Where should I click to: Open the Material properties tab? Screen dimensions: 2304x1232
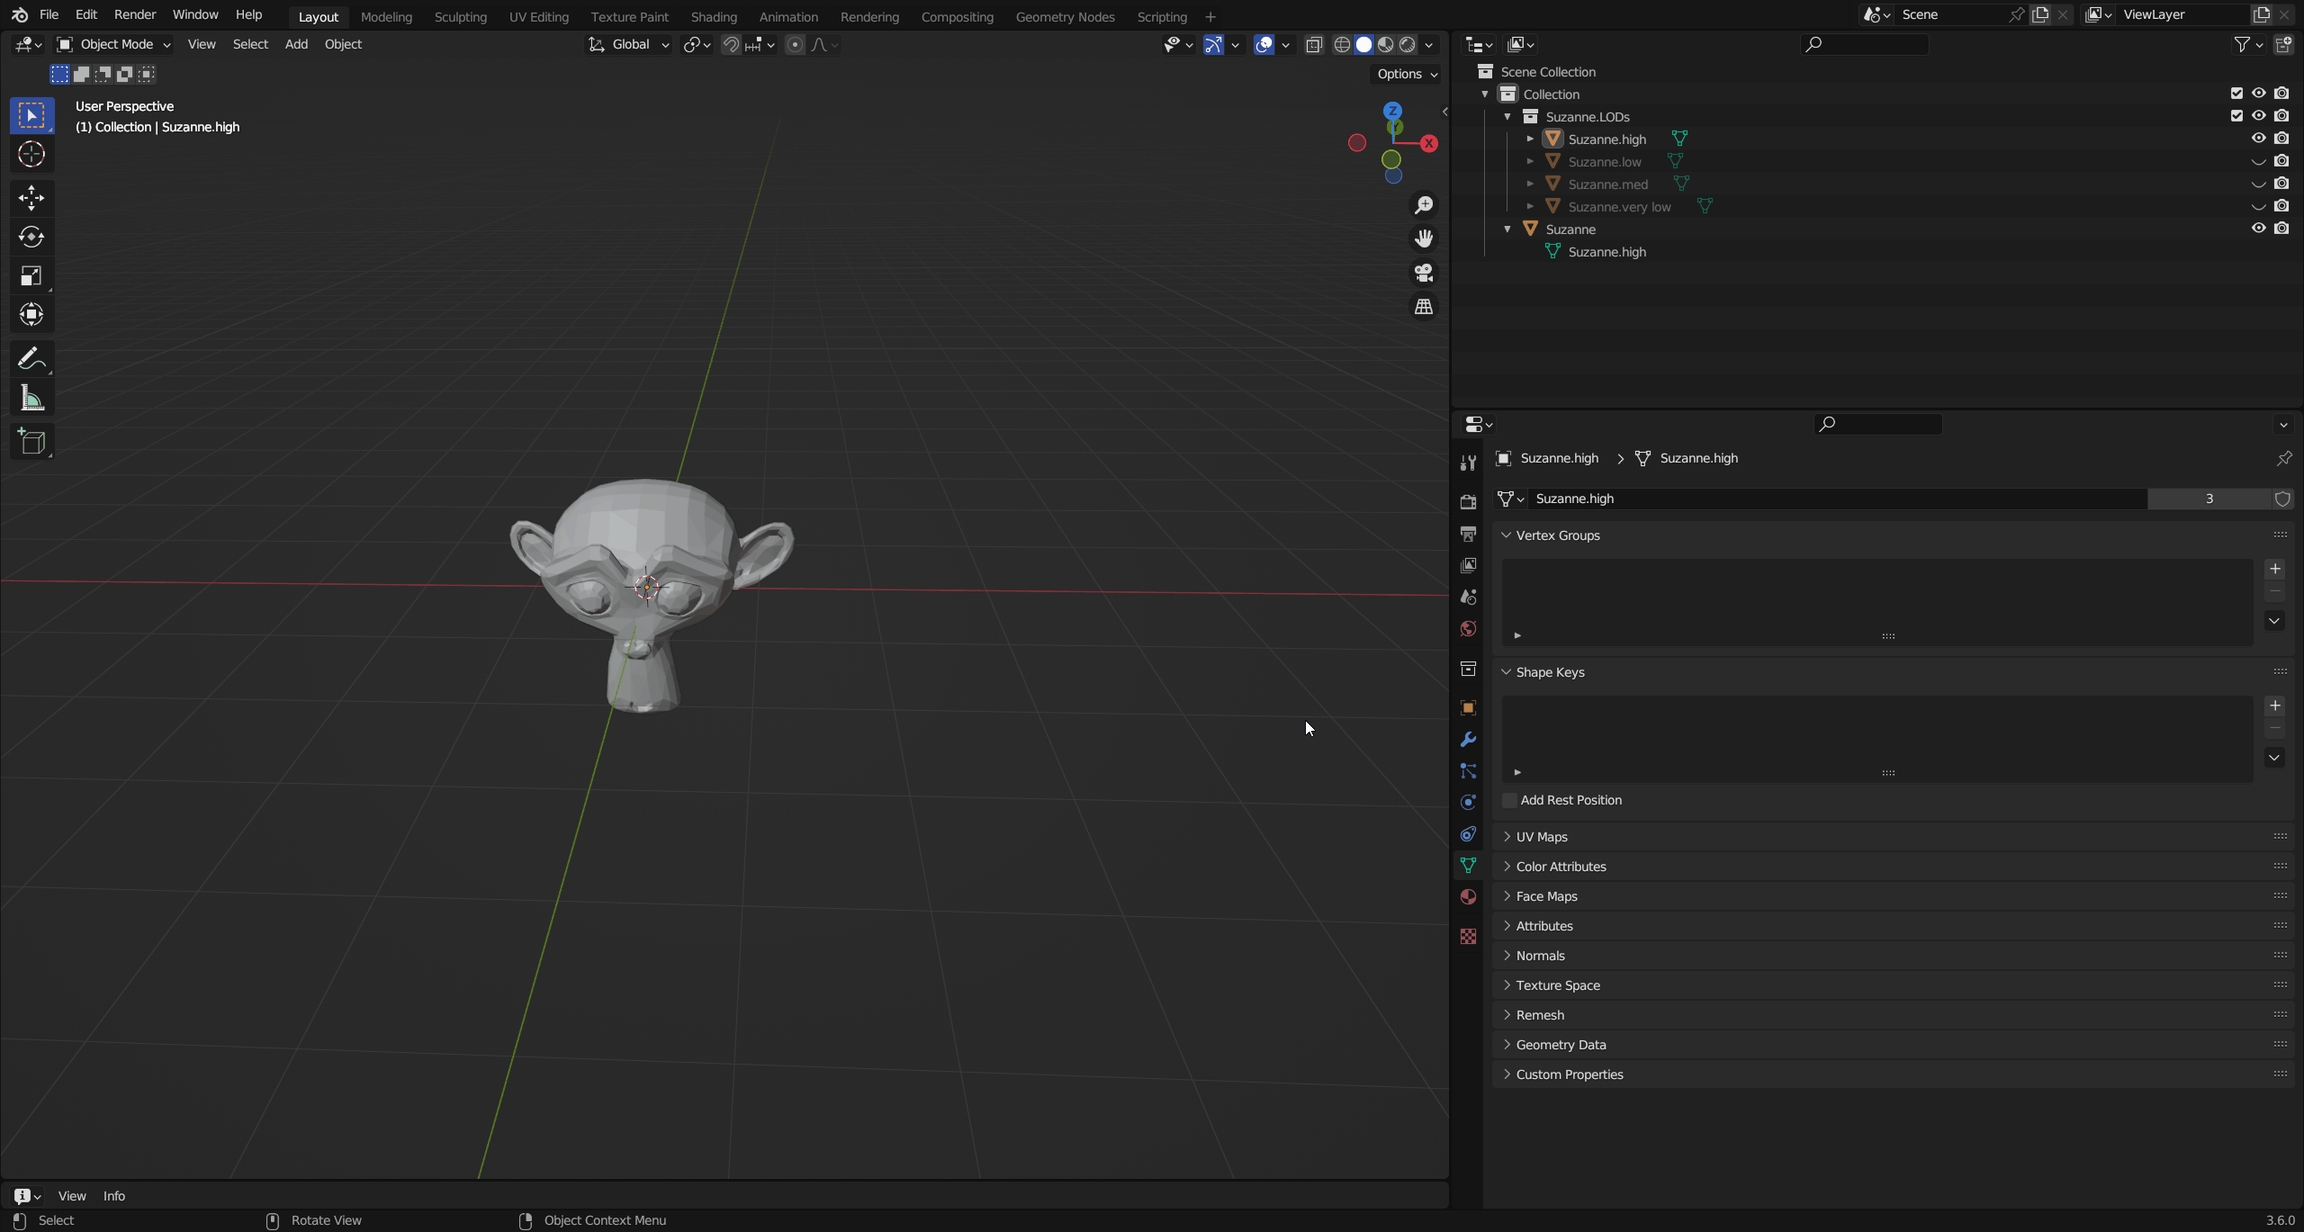1467,897
